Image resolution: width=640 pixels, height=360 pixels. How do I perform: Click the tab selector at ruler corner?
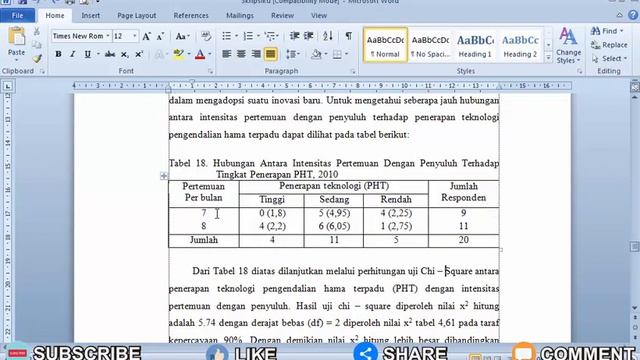[x=8, y=86]
